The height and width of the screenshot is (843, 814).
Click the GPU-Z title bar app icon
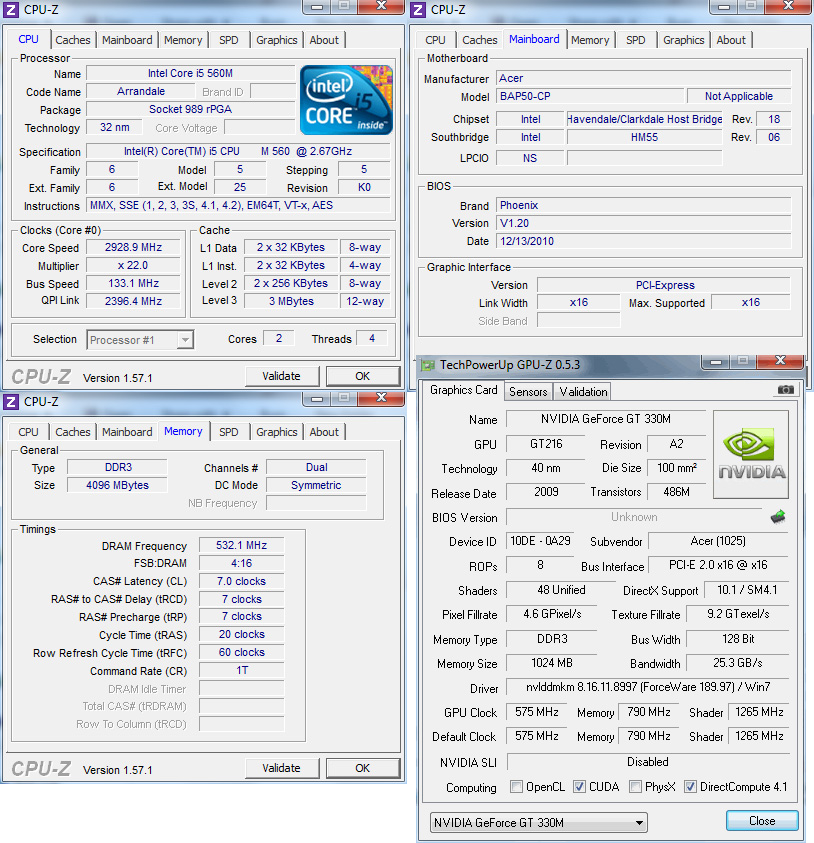(x=428, y=365)
